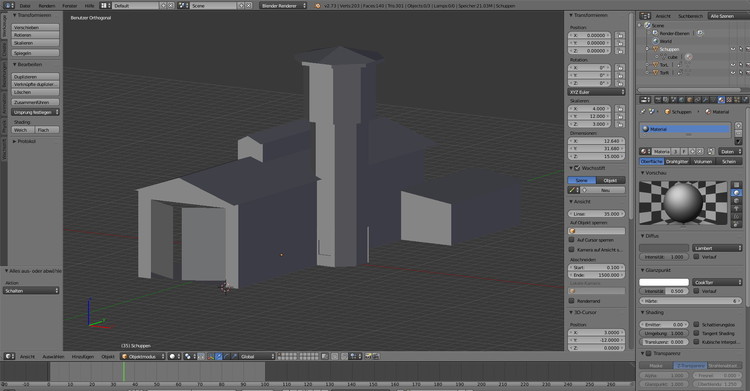
Task: Select the rotate manipulator icon in the header
Action: click(227, 357)
